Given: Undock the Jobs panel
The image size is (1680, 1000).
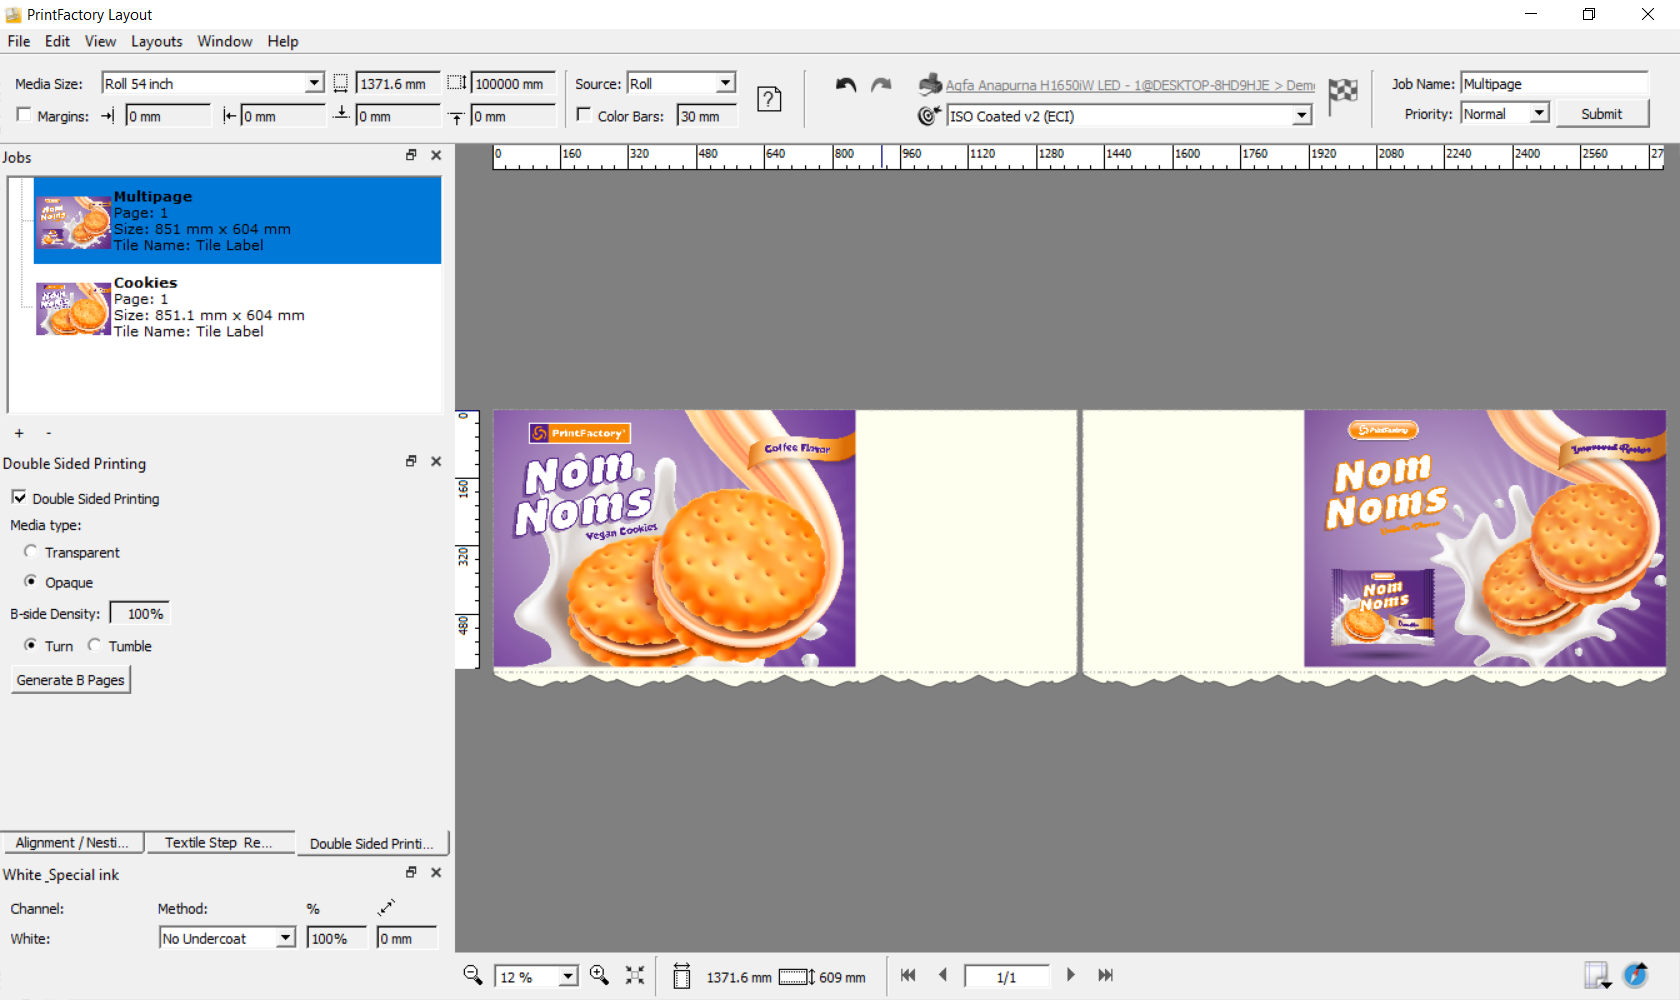Looking at the screenshot, I should pyautogui.click(x=411, y=155).
